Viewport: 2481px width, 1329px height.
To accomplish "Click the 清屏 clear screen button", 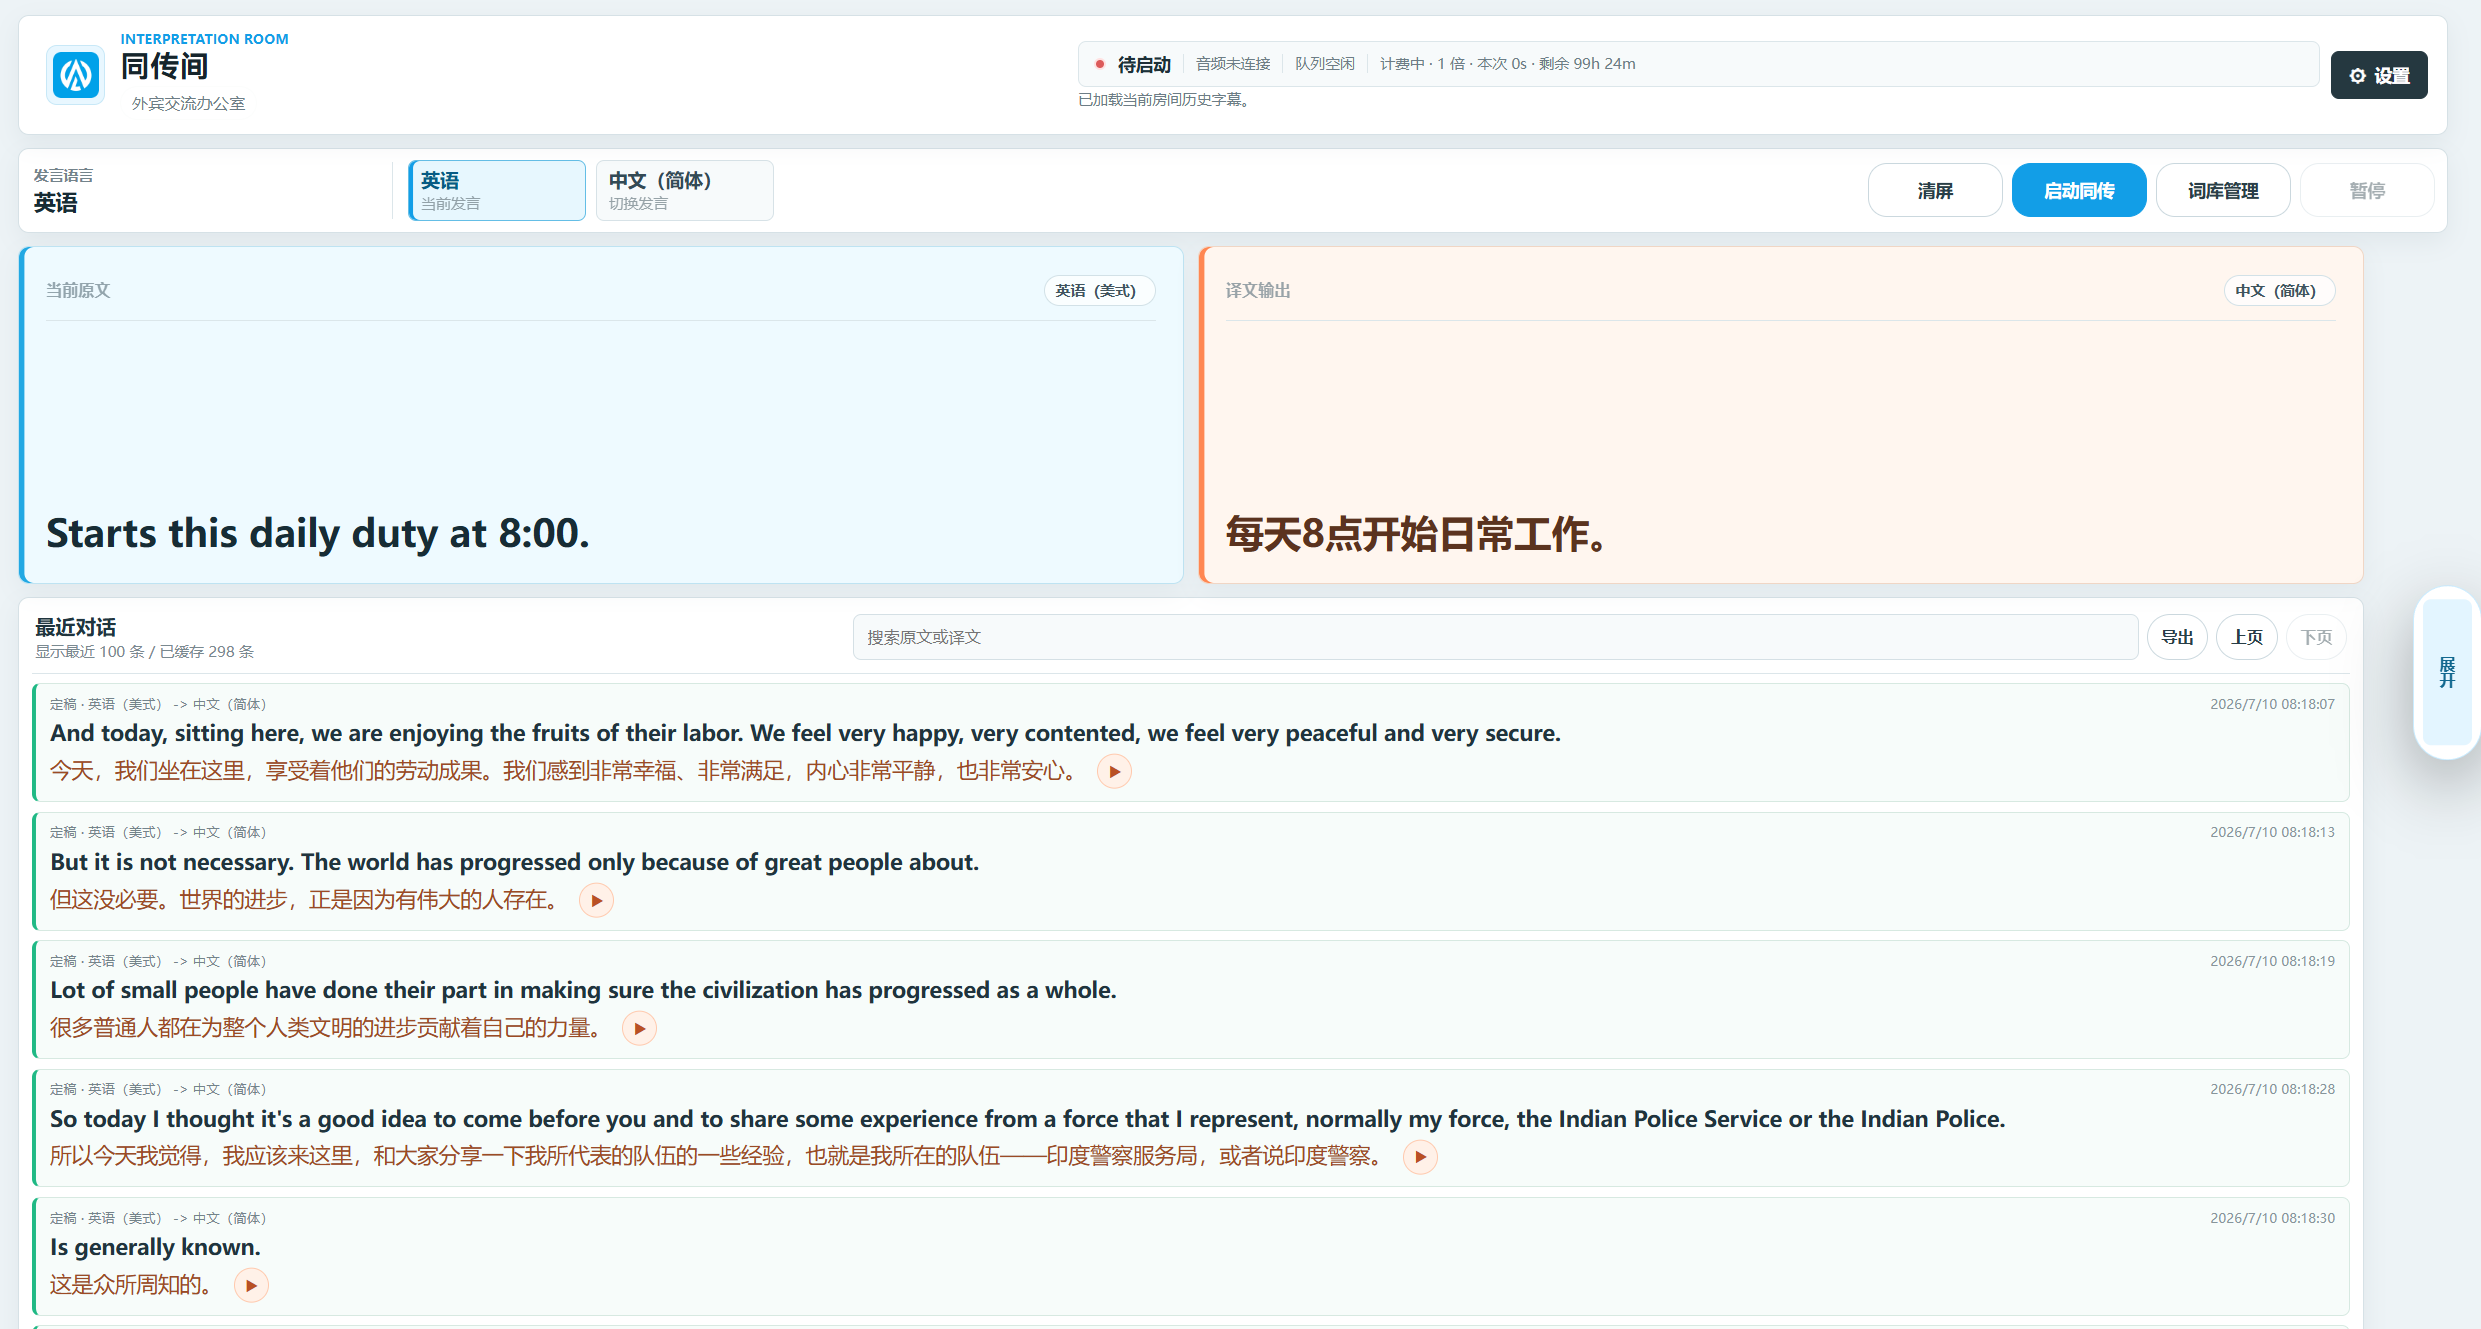I will [1934, 190].
